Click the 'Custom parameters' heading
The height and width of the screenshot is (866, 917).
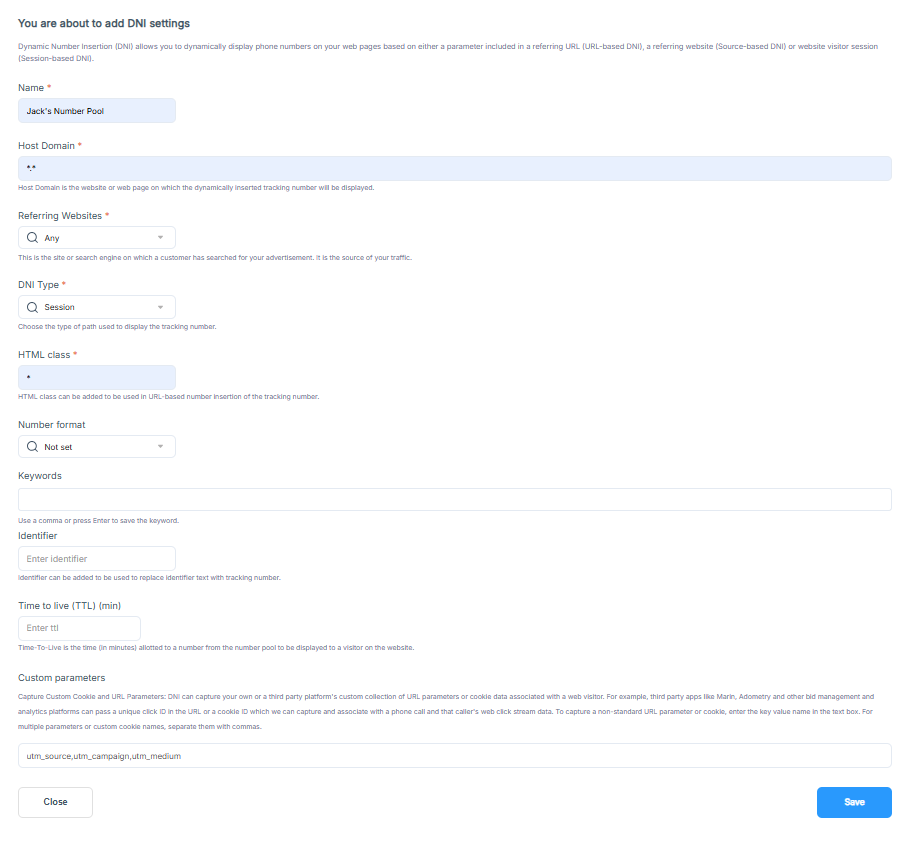[61, 678]
